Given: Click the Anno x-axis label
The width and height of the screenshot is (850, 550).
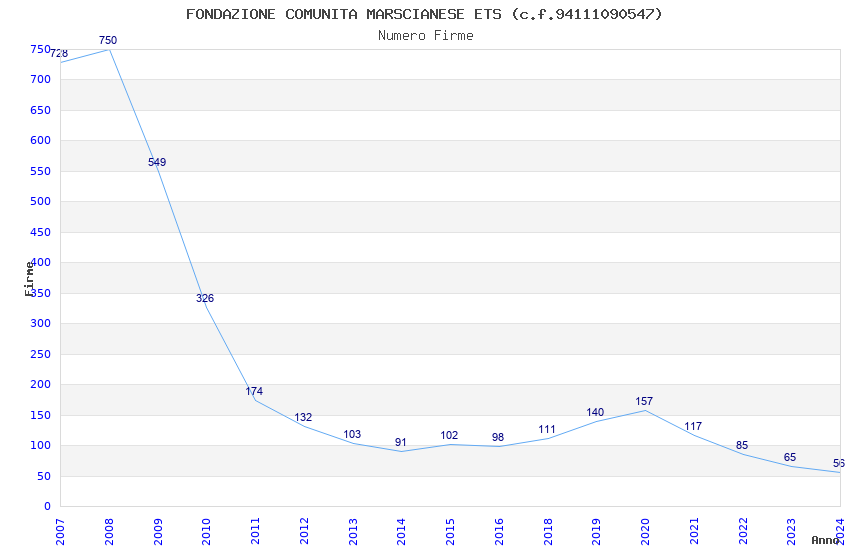Looking at the screenshot, I should [825, 540].
